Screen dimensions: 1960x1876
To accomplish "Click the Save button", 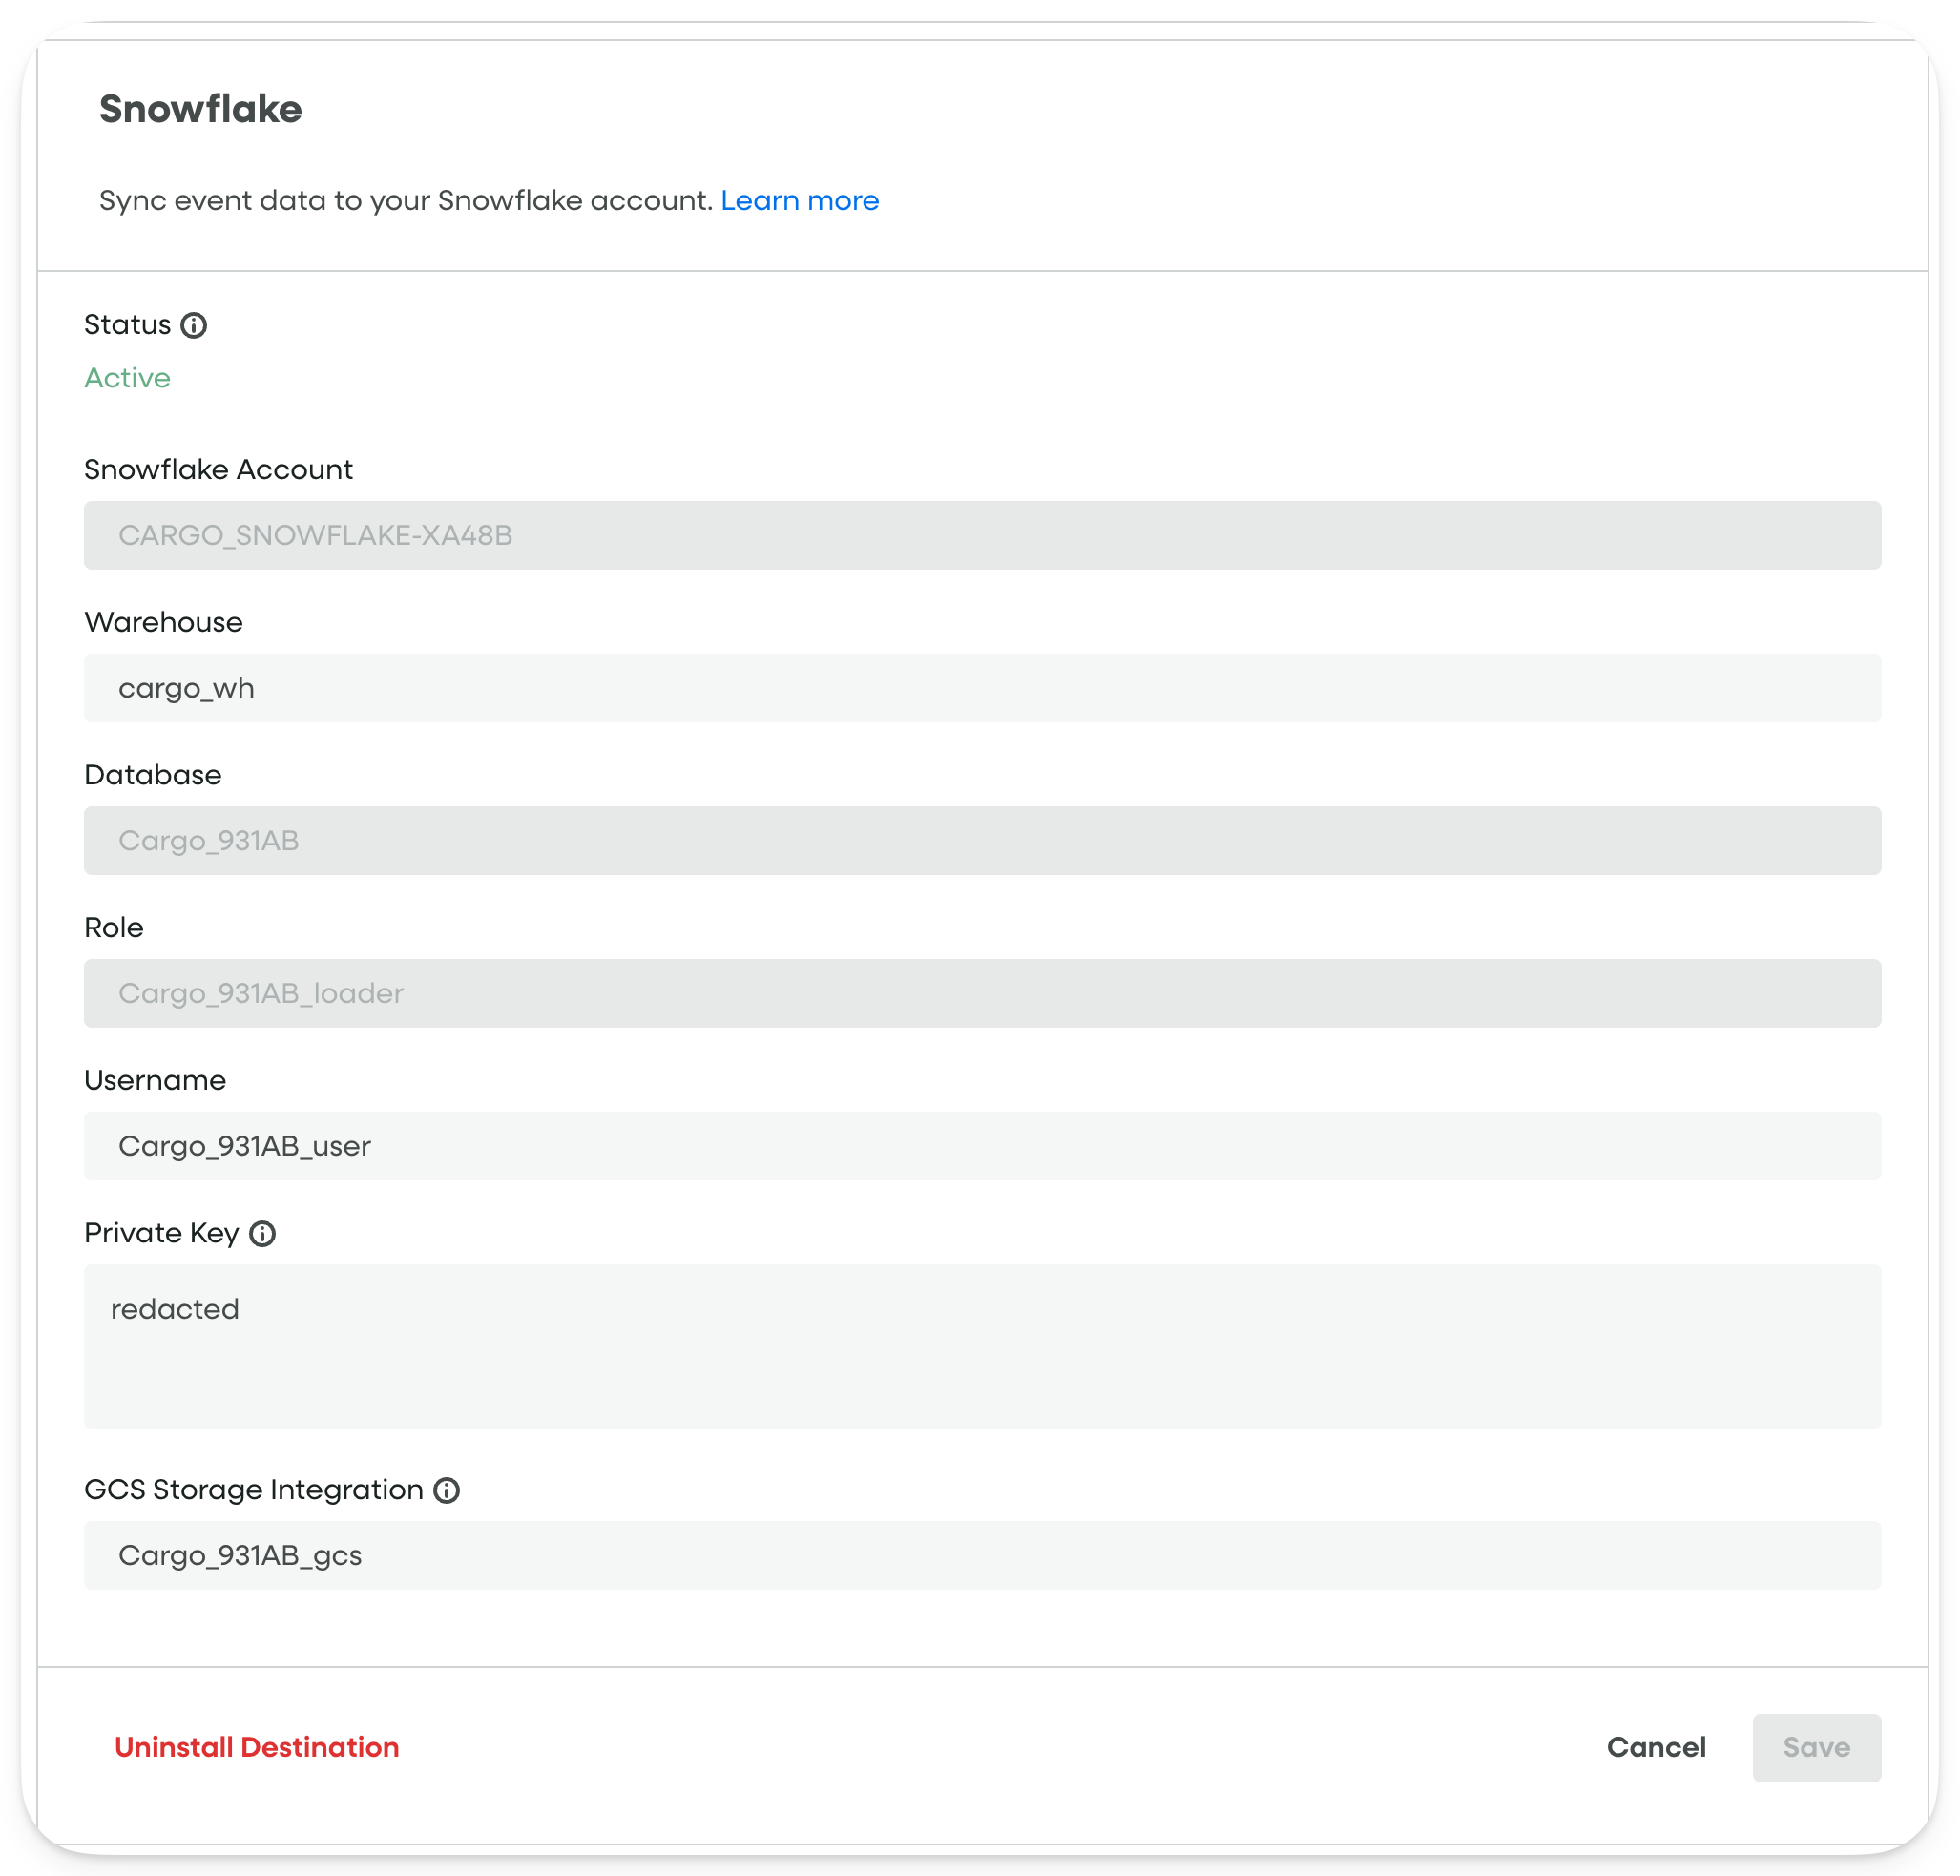I will [1815, 1747].
